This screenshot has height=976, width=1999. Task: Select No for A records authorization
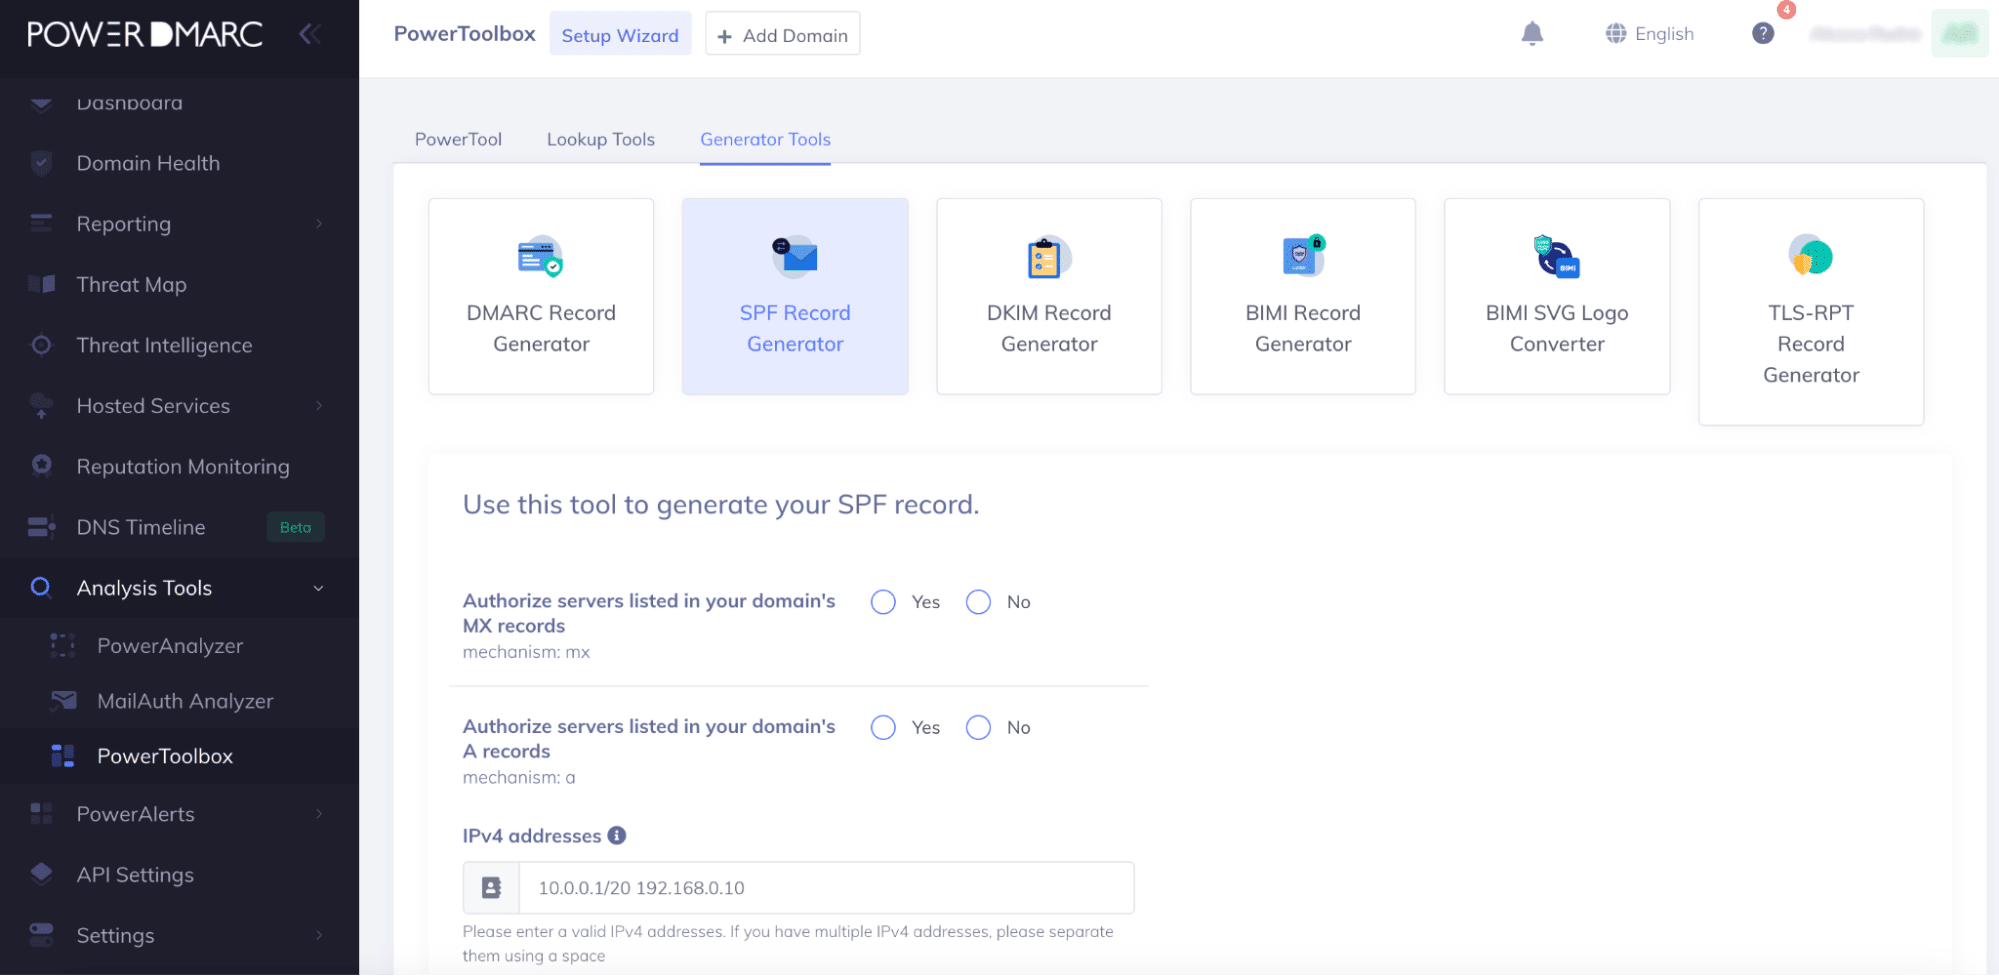click(x=978, y=727)
